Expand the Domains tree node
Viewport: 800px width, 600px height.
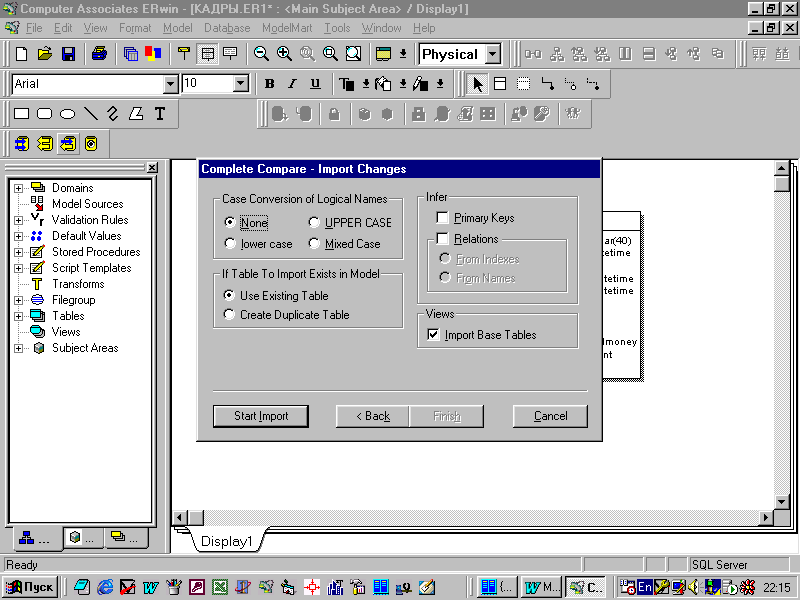[x=18, y=188]
